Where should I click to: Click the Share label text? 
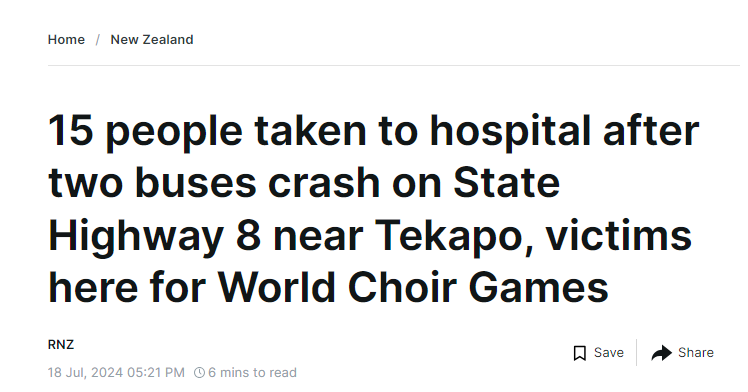click(x=696, y=352)
